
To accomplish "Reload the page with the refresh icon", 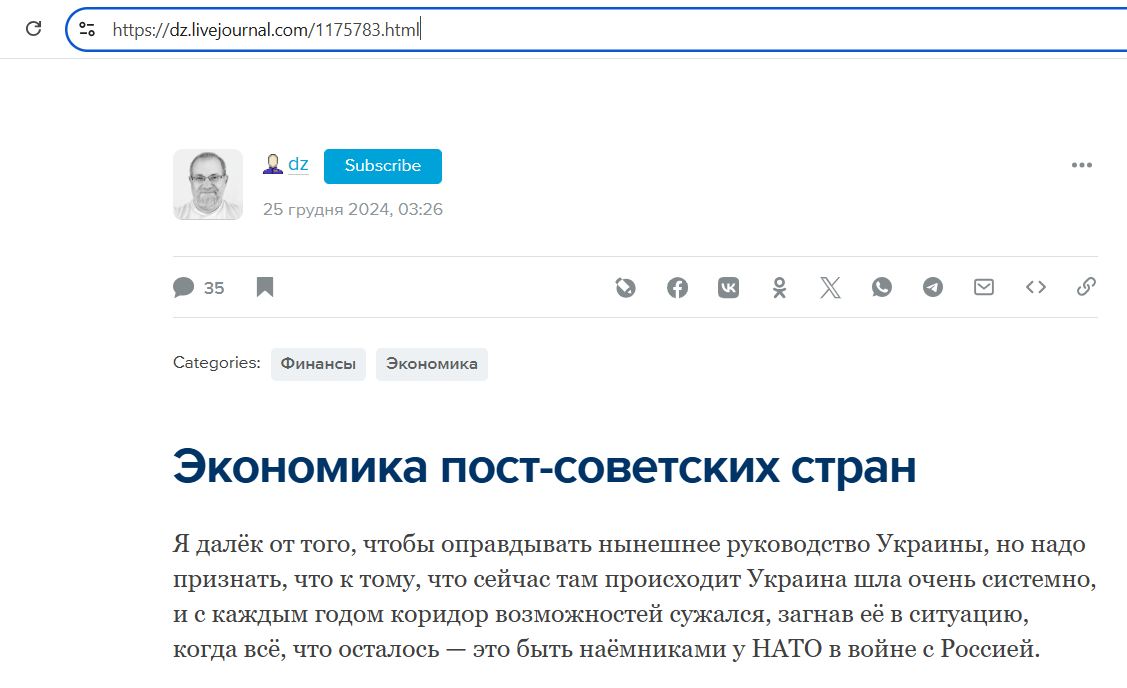I will tap(33, 29).
